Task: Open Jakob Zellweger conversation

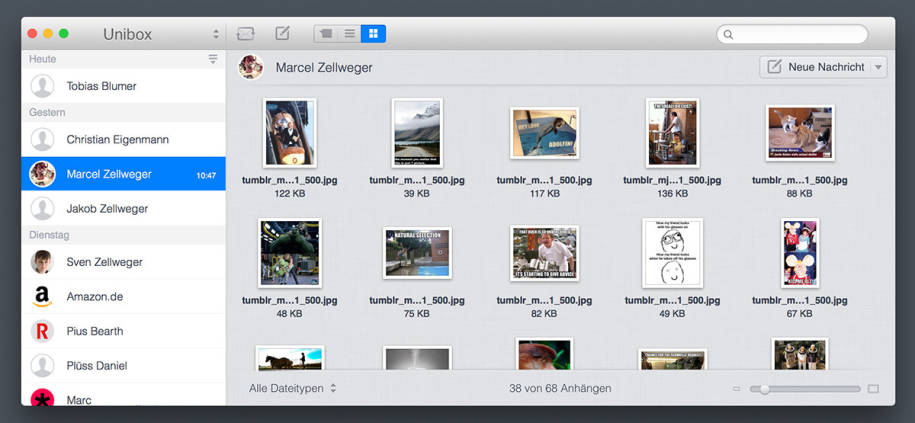Action: coord(123,208)
